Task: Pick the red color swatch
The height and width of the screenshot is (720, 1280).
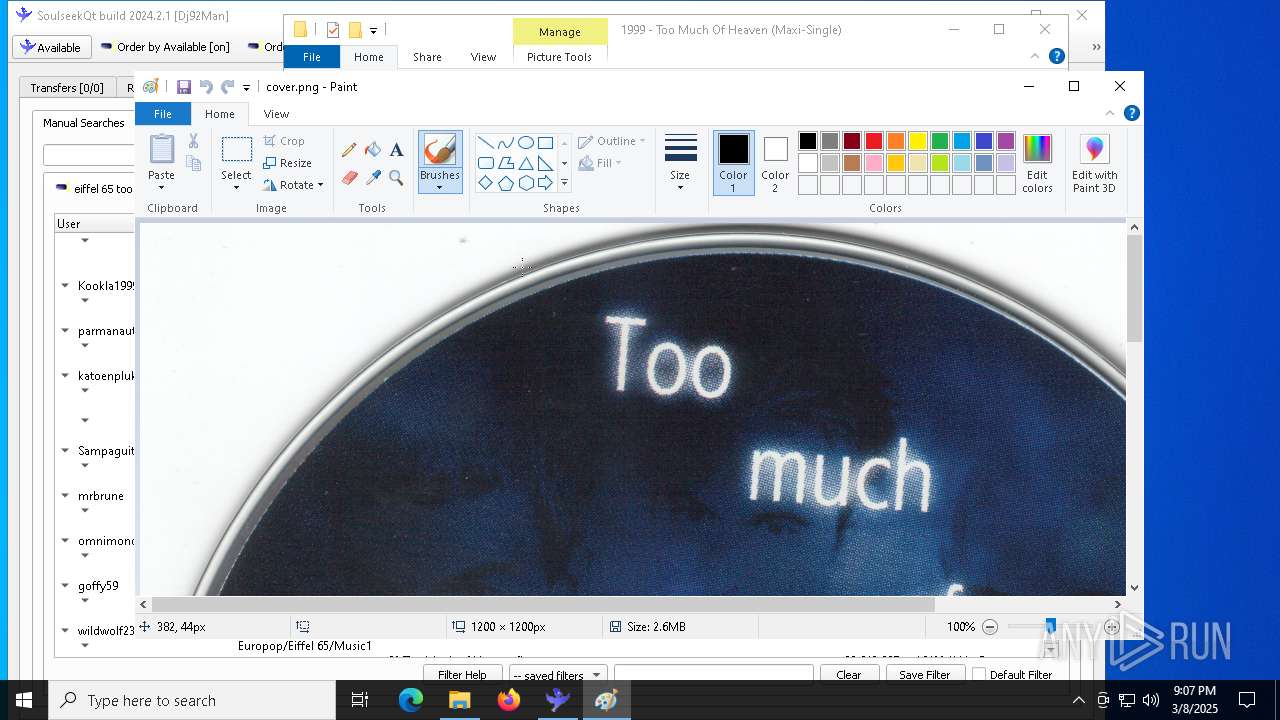Action: coord(874,141)
